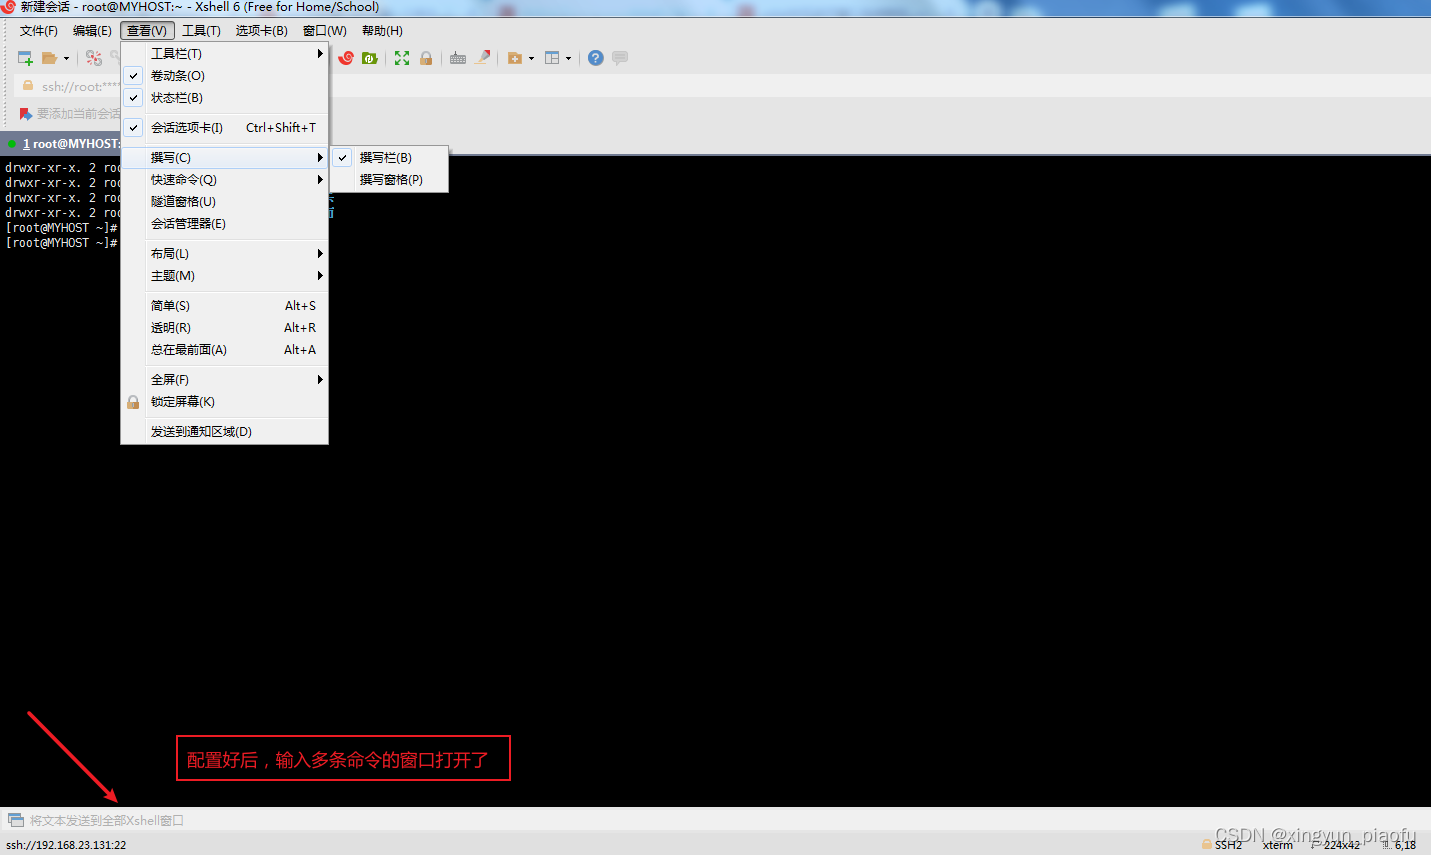Click the red Xmanager swirl icon
This screenshot has height=855, width=1431.
point(346,58)
